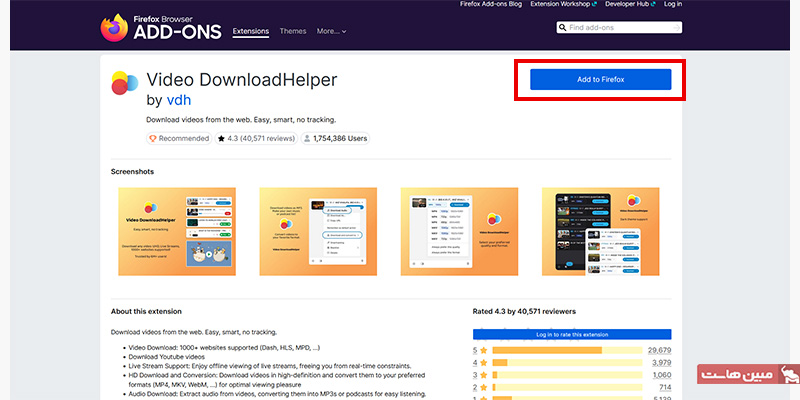Click the users count badge
This screenshot has width=800, height=400.
[x=335, y=138]
